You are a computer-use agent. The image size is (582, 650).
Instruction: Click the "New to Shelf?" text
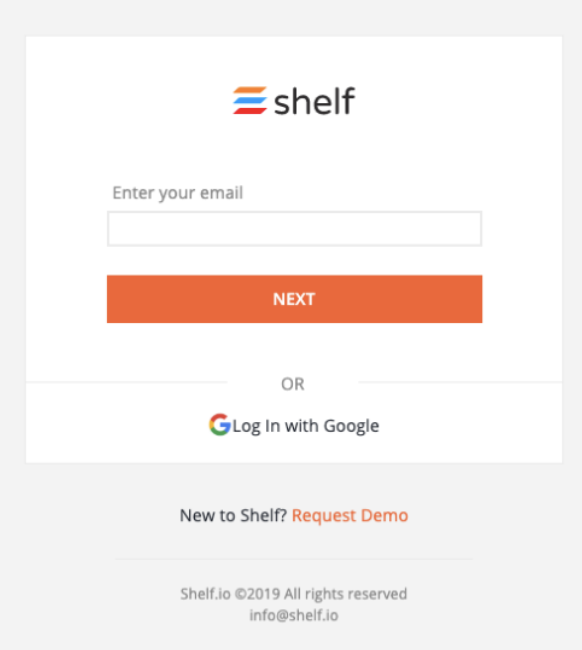[x=233, y=516]
